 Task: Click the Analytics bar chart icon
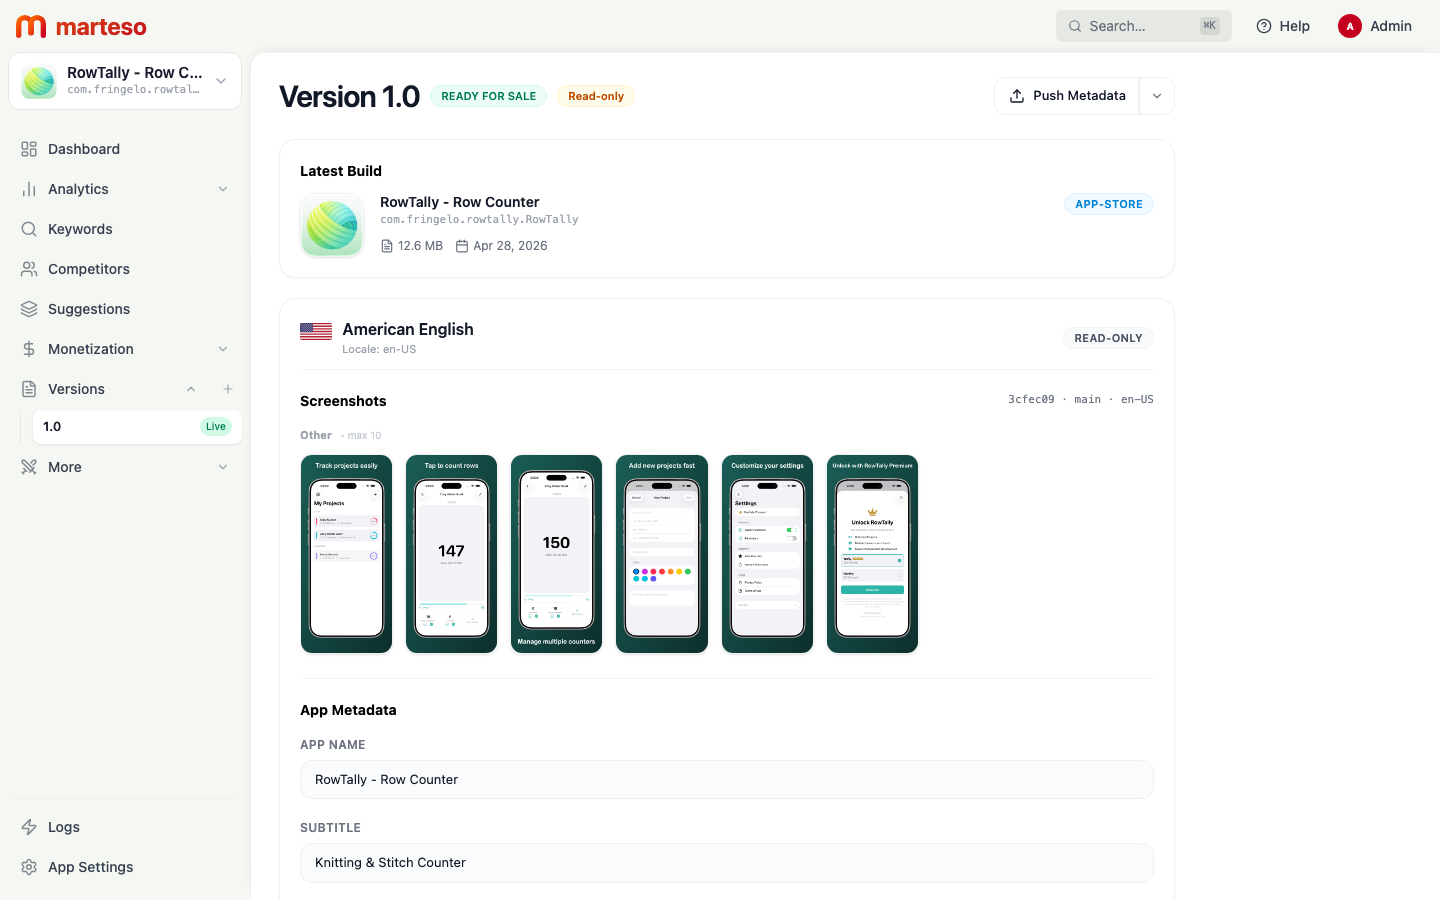tap(29, 189)
